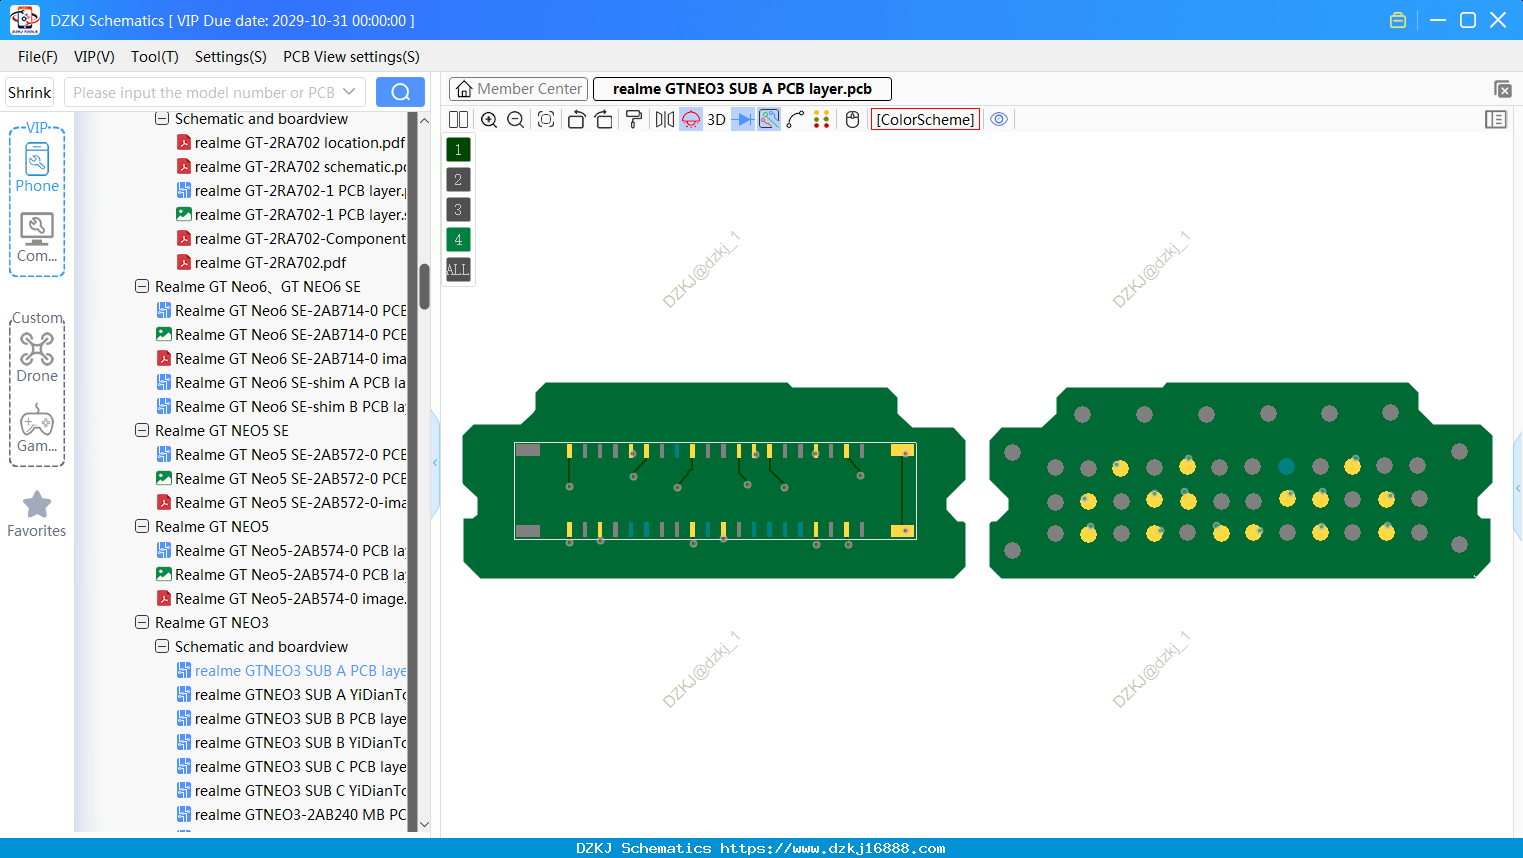Viewport: 1523px width, 858px height.
Task: Click the DZKJ website link in status bar
Action: (x=833, y=848)
